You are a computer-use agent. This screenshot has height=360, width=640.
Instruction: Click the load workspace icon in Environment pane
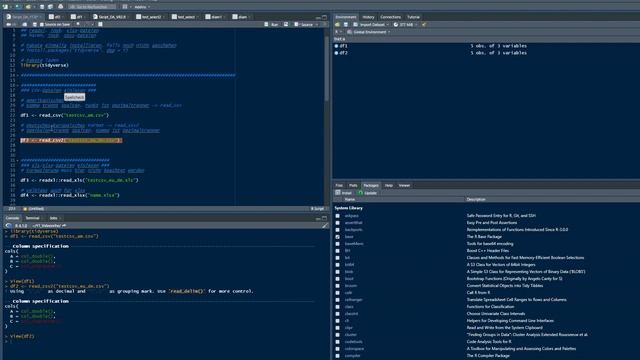pyautogui.click(x=337, y=24)
